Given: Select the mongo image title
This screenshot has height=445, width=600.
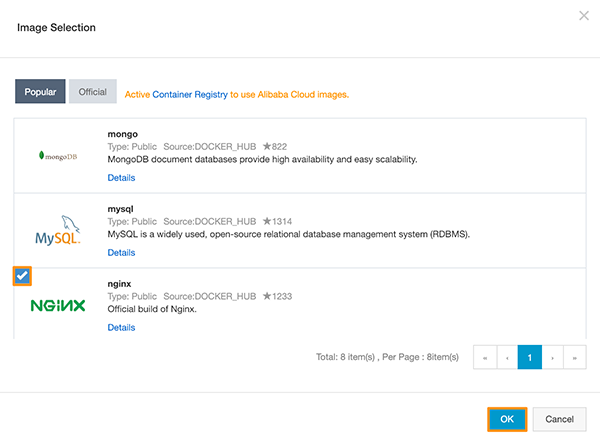Looking at the screenshot, I should 122,134.
